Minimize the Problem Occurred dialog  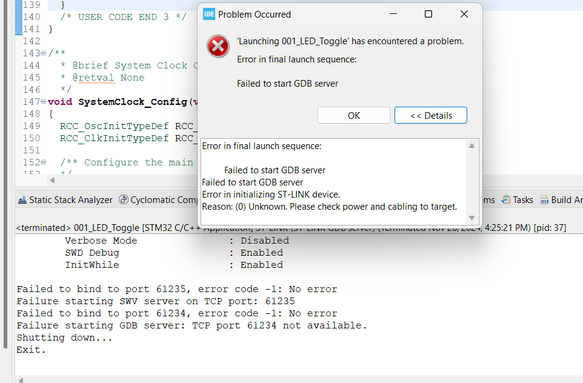(x=393, y=14)
